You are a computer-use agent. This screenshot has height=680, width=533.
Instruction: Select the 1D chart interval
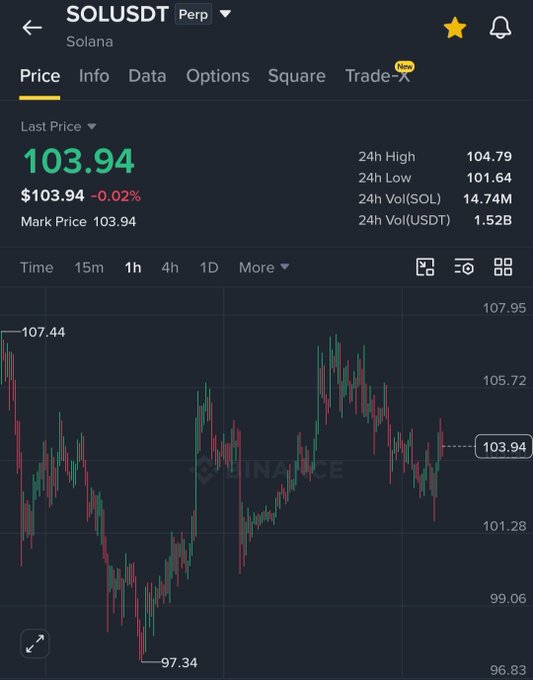pyautogui.click(x=209, y=268)
